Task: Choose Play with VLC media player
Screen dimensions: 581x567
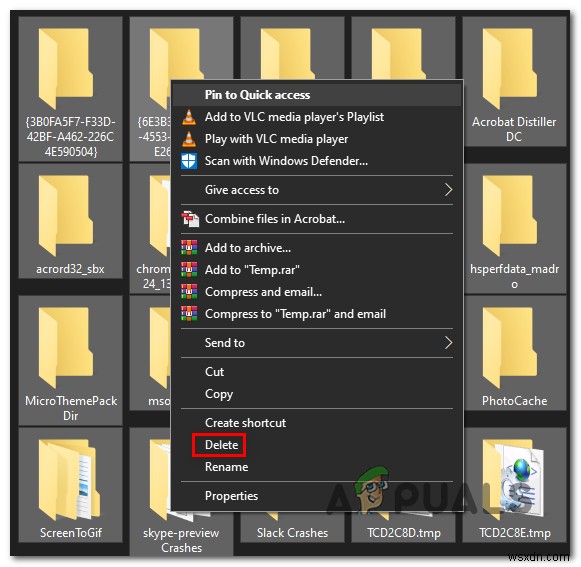Action: tap(317, 139)
